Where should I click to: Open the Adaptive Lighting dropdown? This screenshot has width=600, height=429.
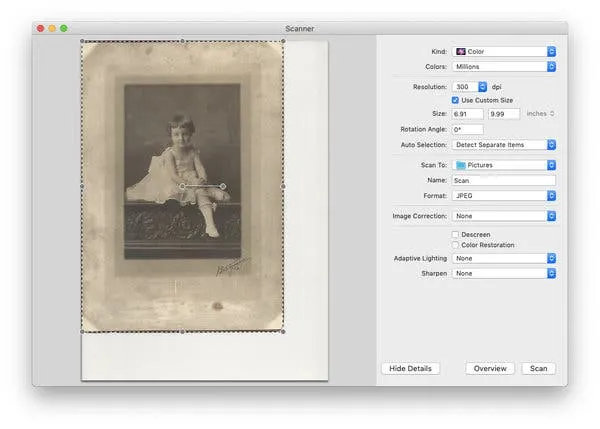tap(503, 258)
